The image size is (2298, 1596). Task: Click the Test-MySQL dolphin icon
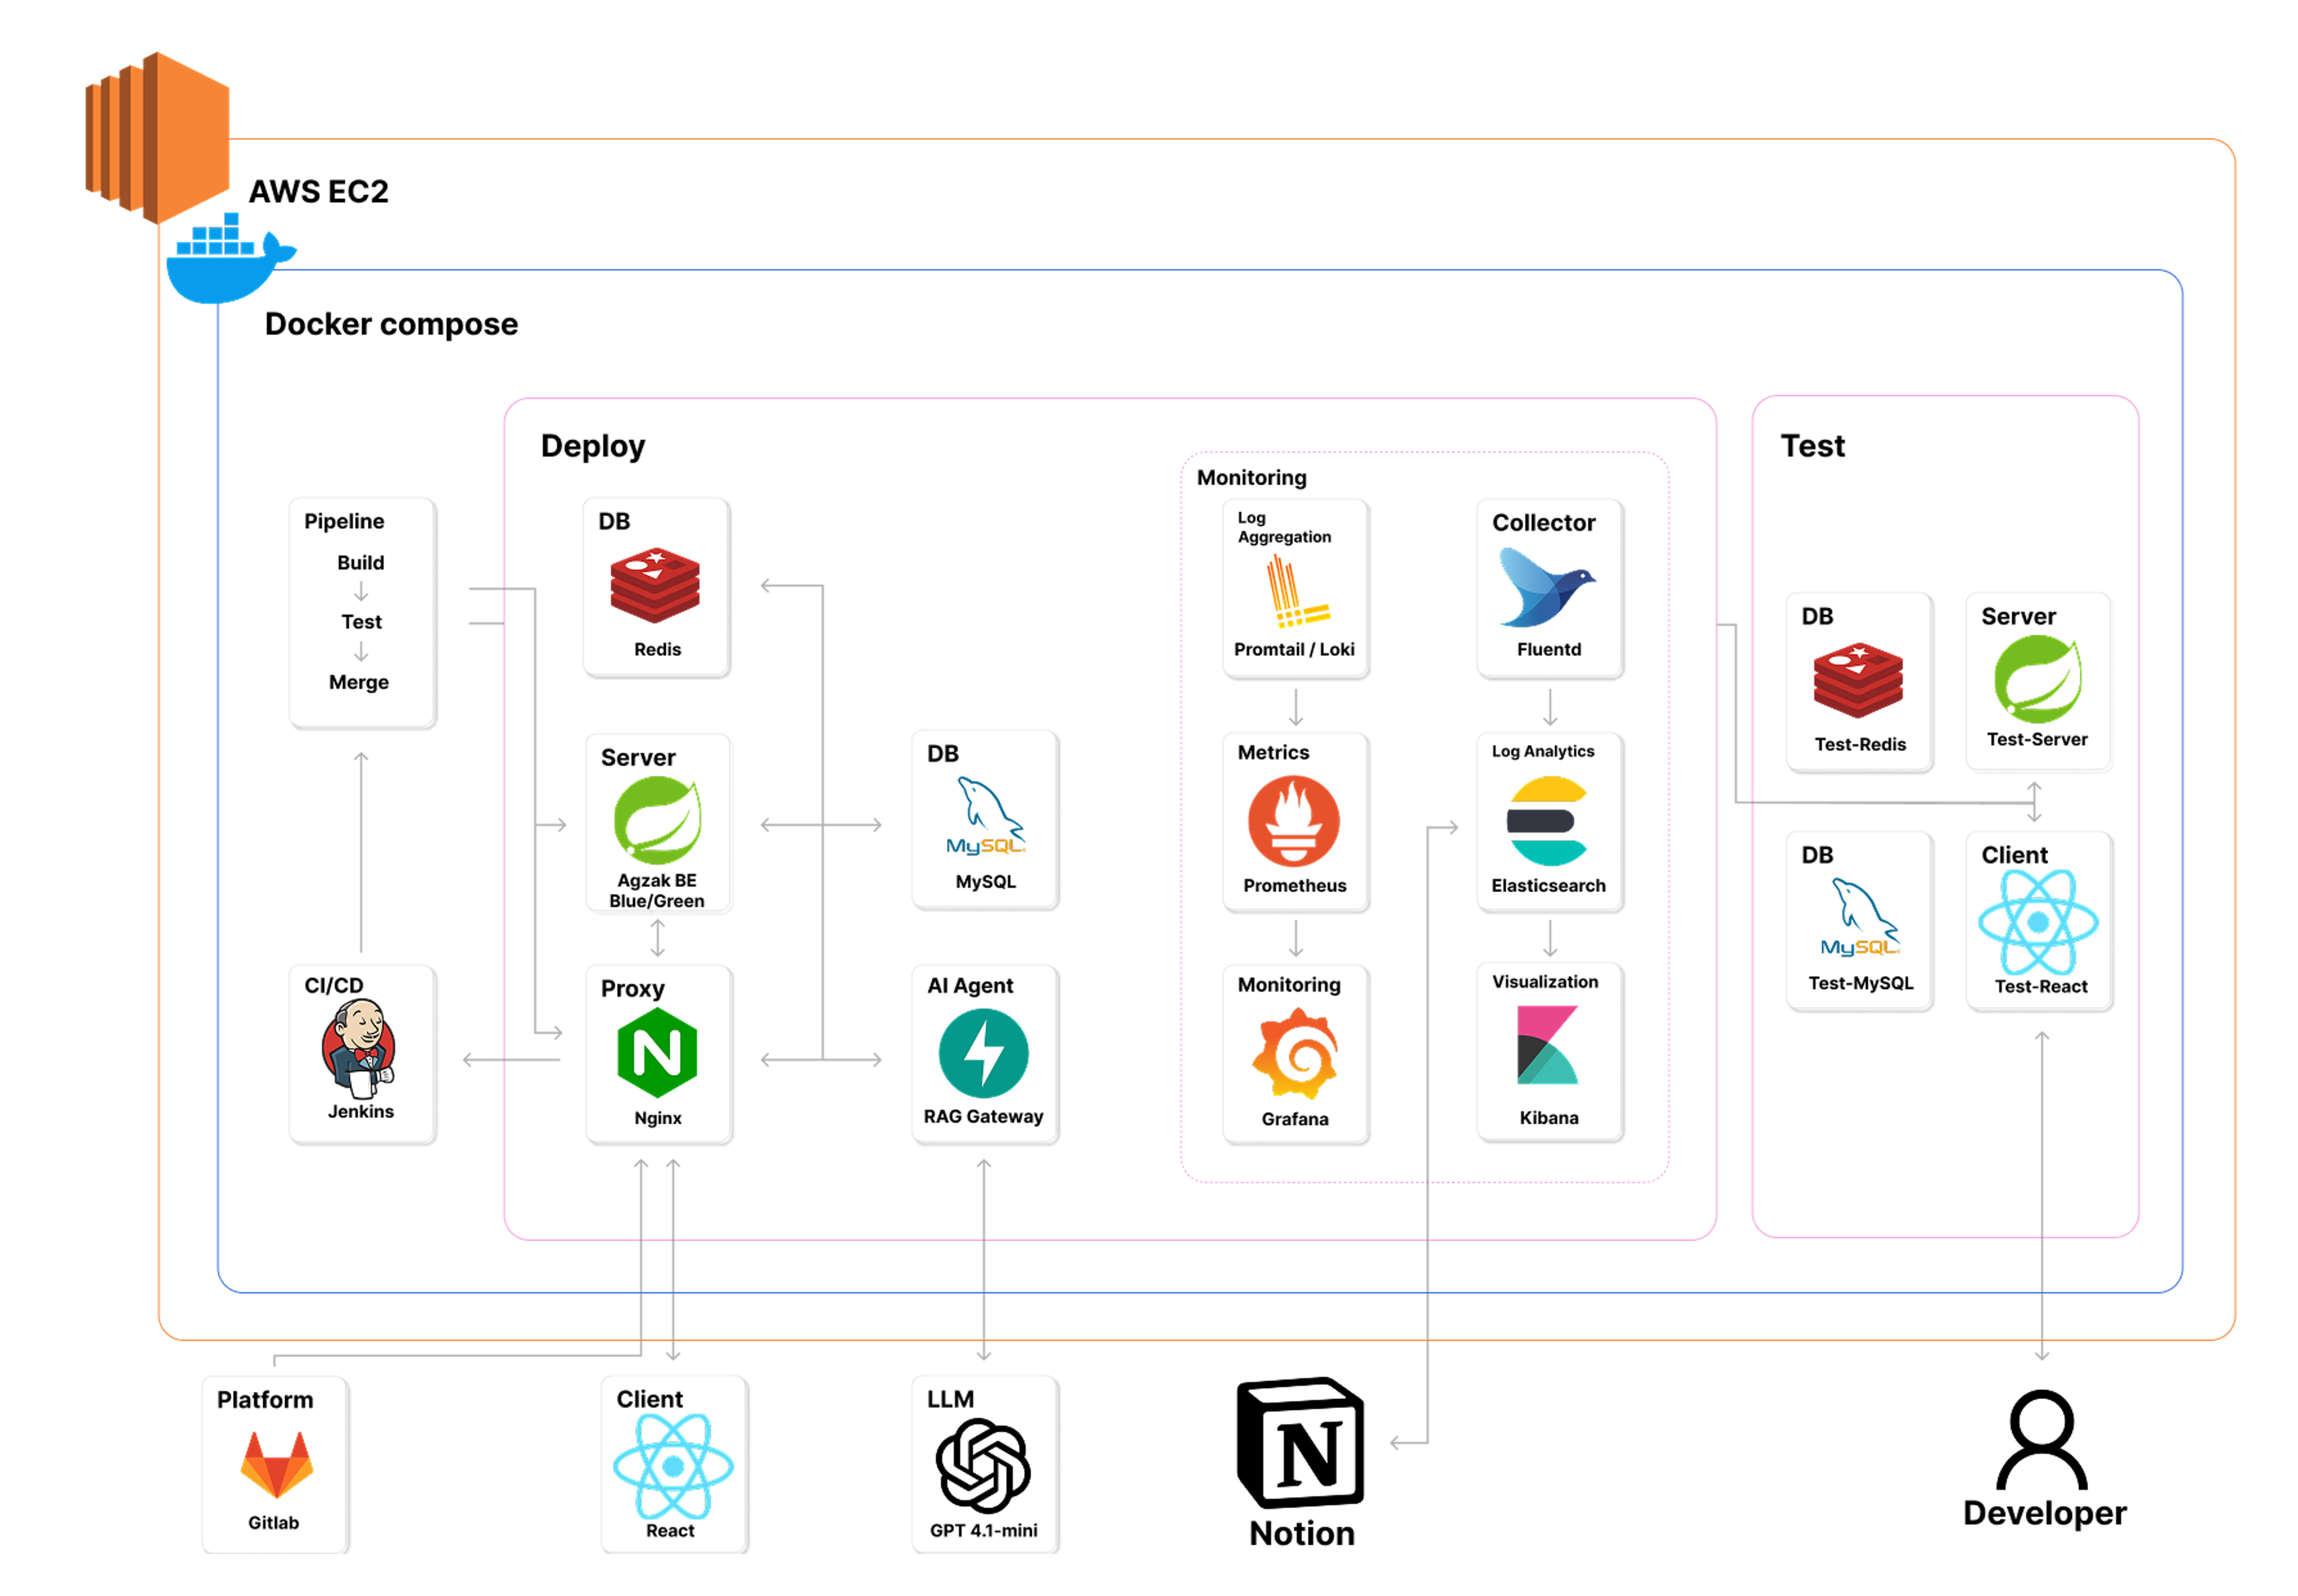tap(1859, 917)
